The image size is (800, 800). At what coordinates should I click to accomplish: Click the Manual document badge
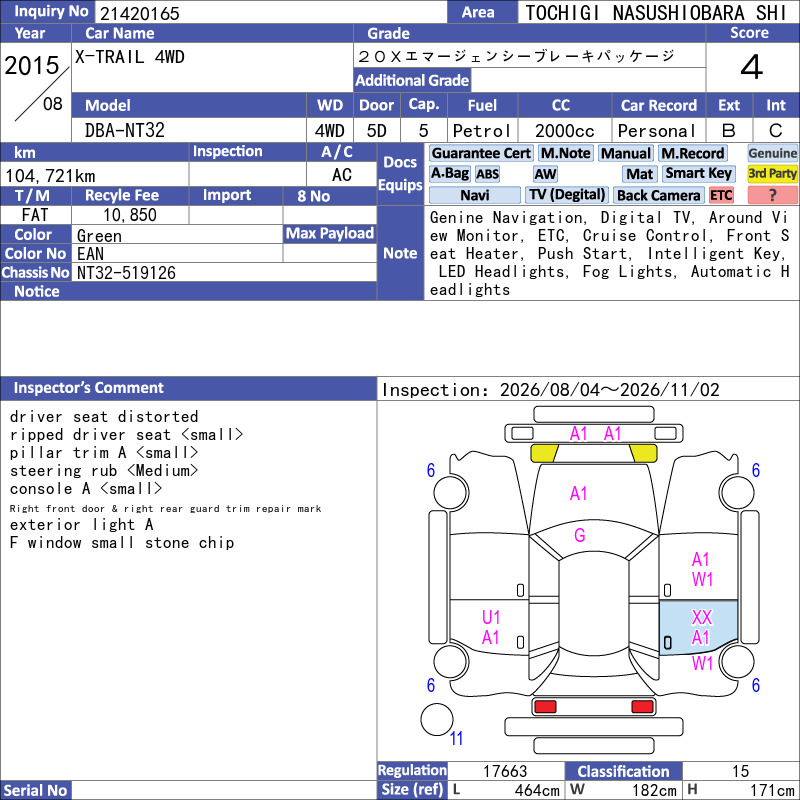(x=626, y=153)
